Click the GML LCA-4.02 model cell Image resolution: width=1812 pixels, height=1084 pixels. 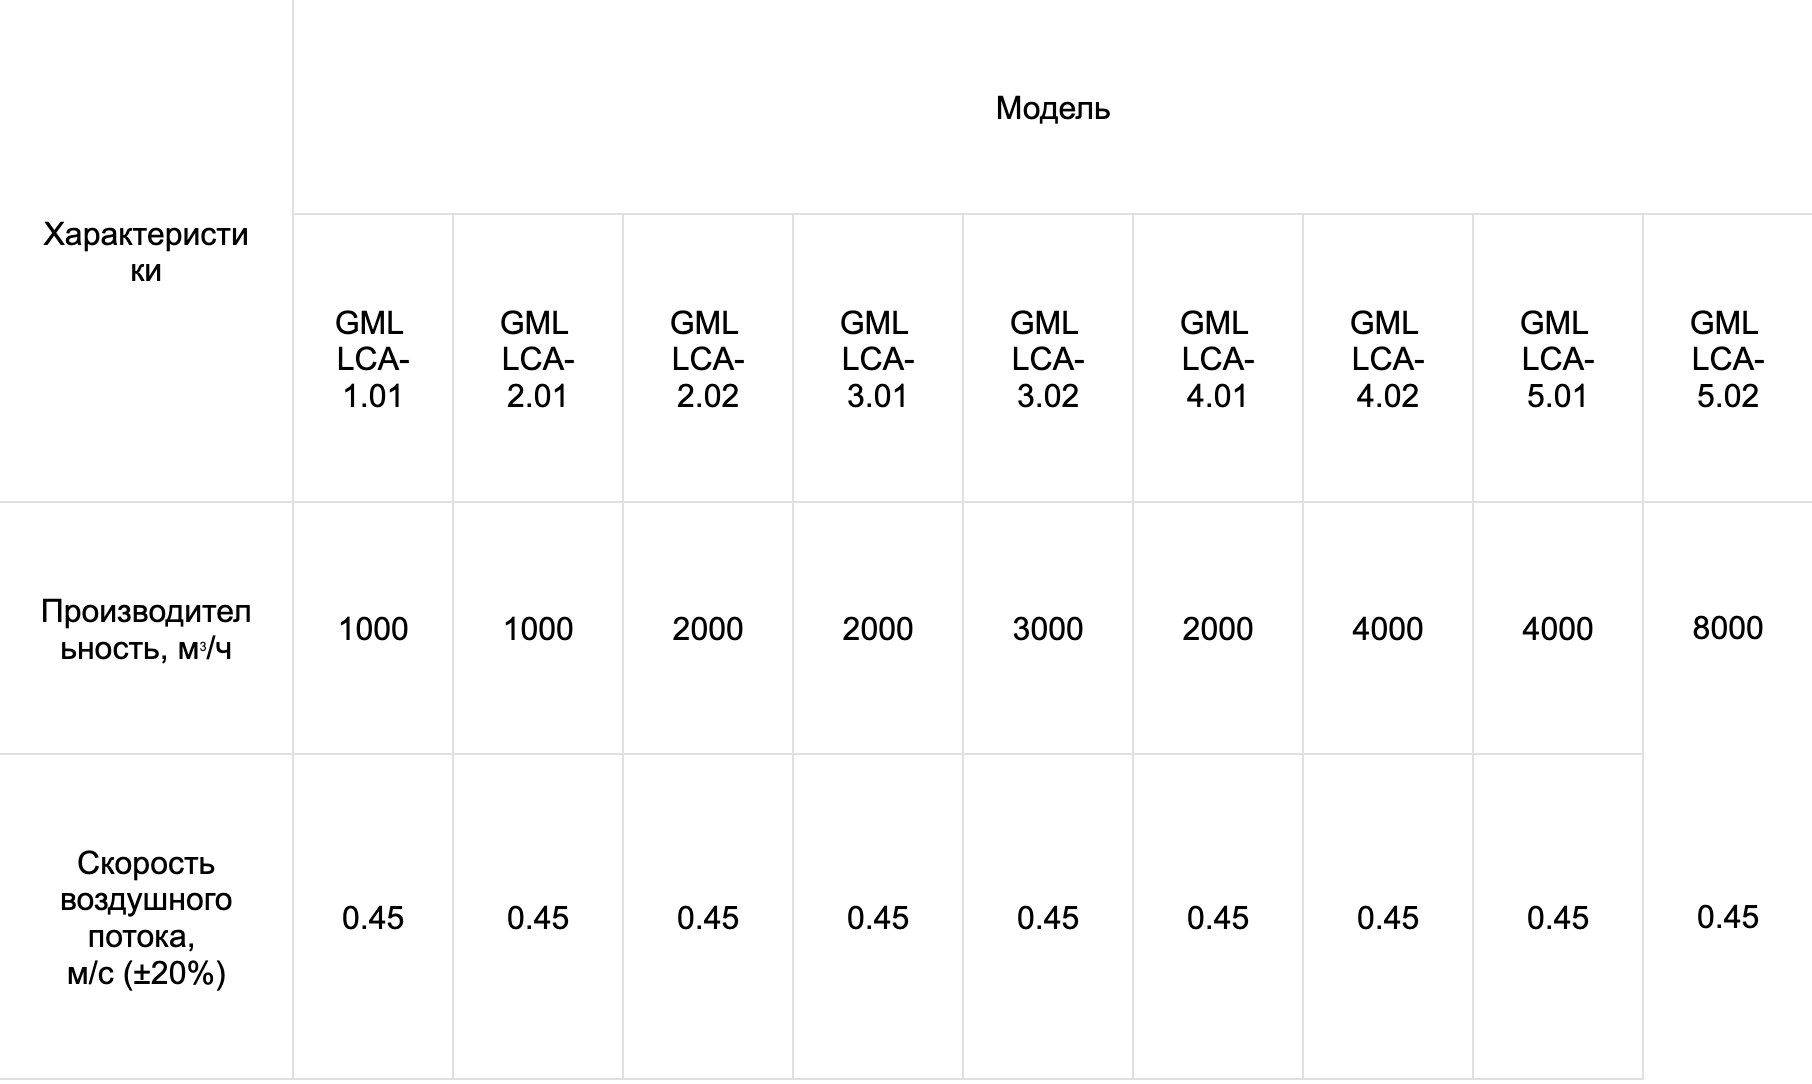(x=1388, y=359)
